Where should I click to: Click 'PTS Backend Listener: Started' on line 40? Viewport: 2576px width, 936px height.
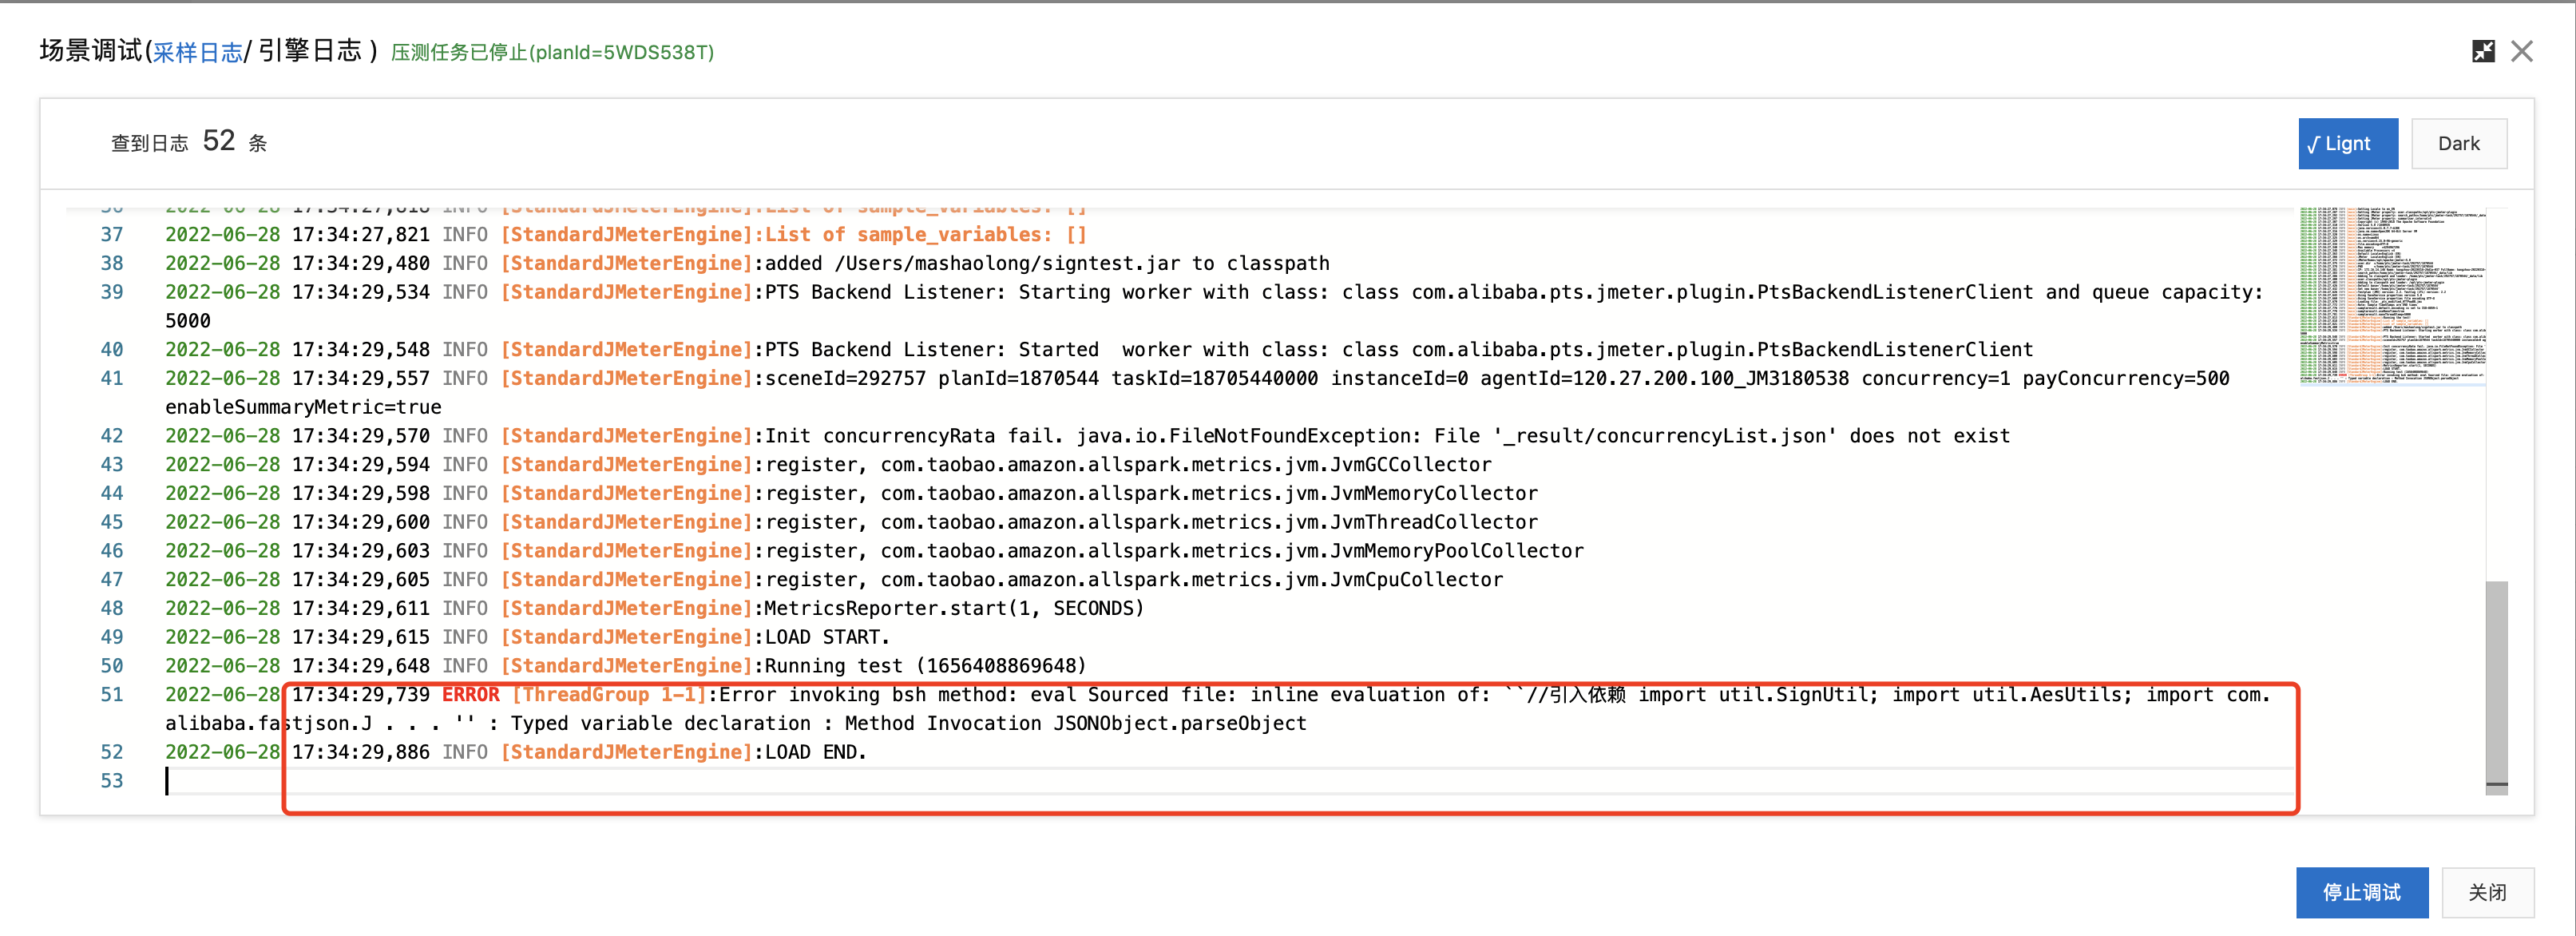click(x=931, y=350)
